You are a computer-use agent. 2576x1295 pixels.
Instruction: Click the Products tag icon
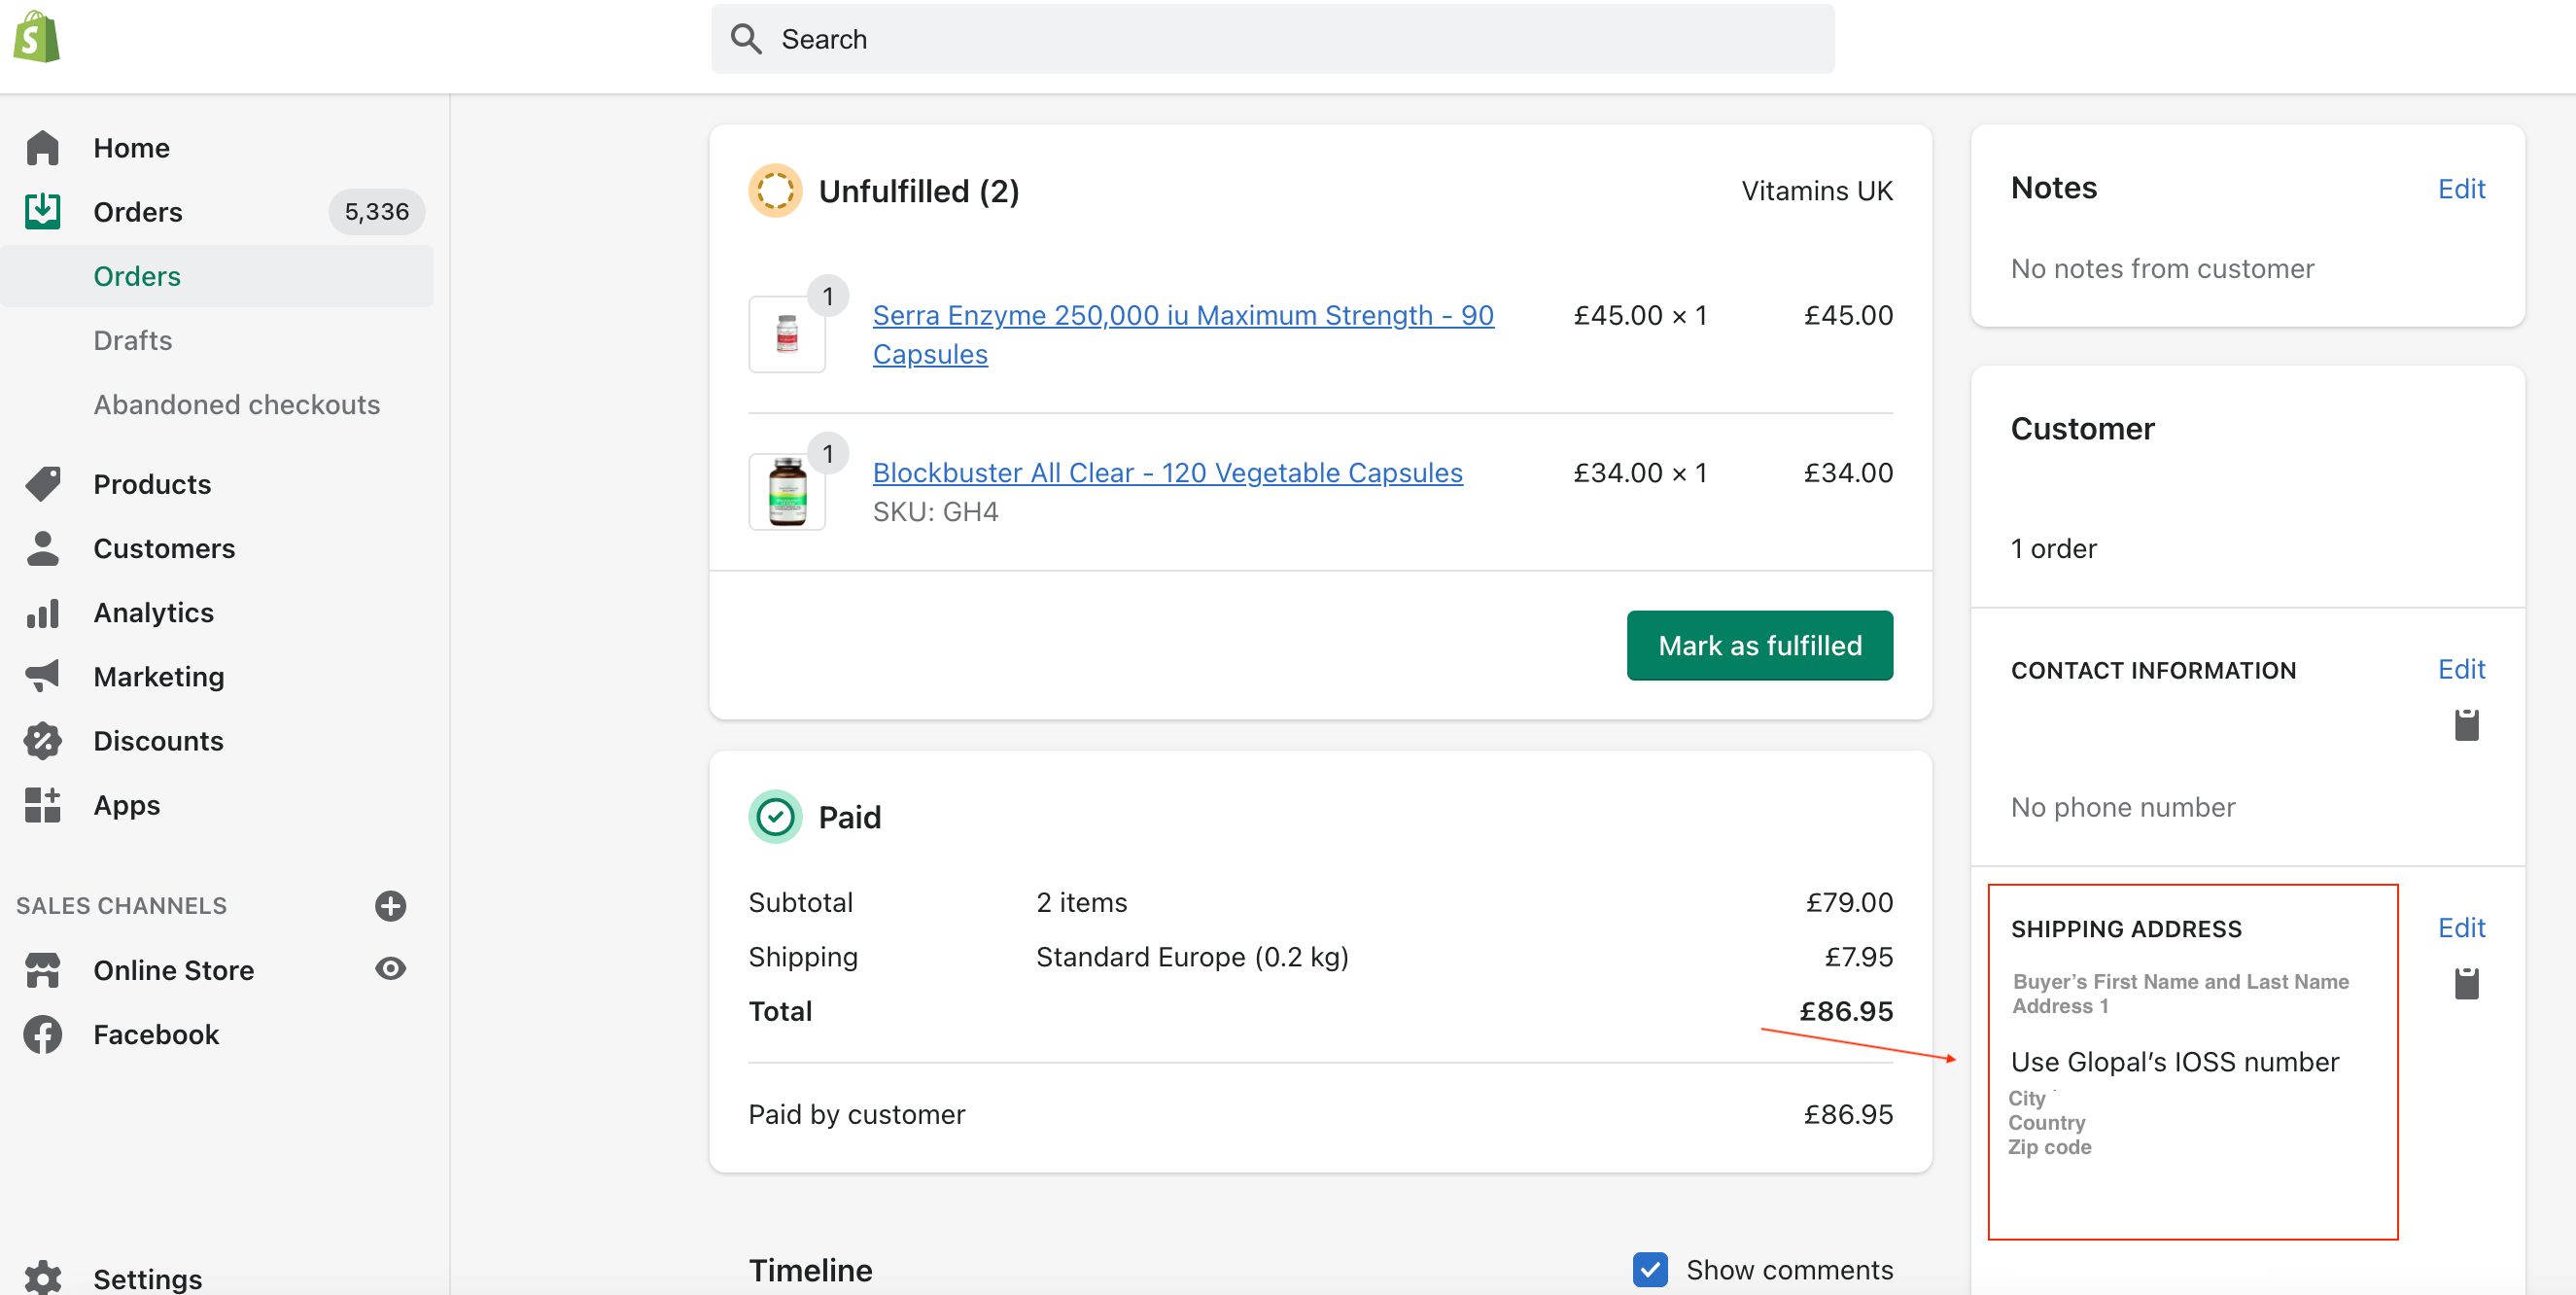[43, 484]
